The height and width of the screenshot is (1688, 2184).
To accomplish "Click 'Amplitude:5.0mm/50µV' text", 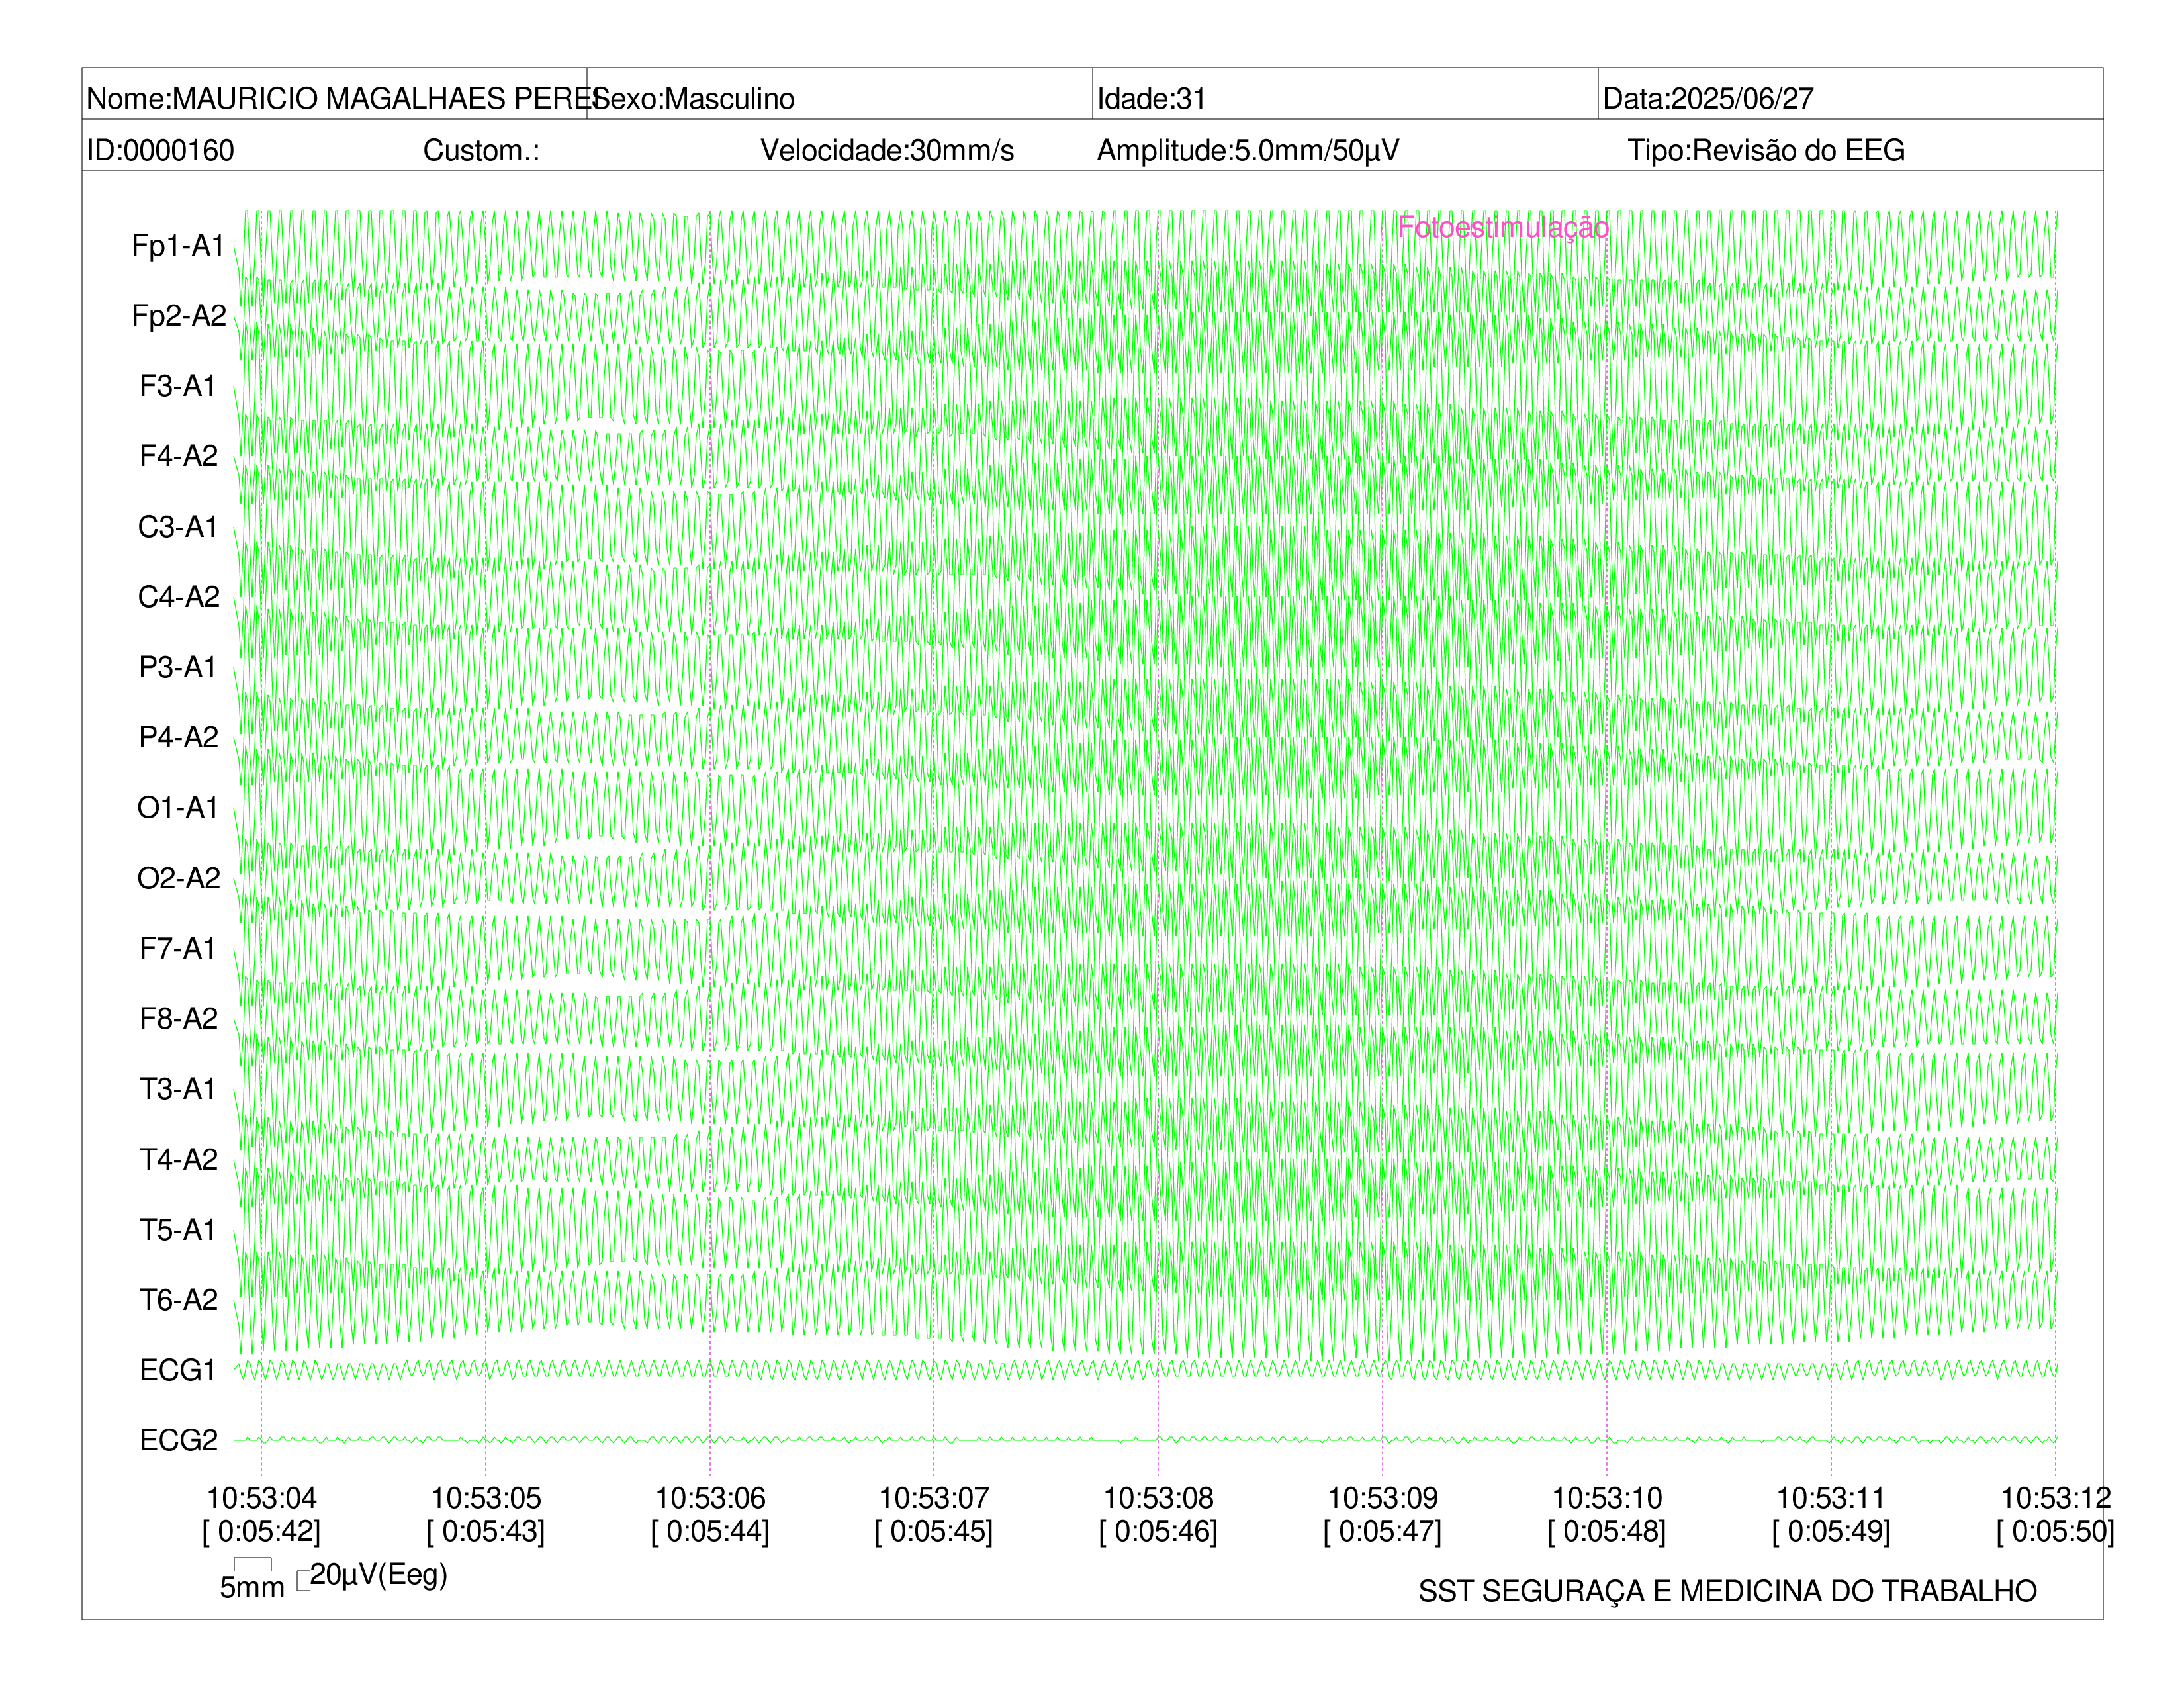I will tap(1248, 150).
